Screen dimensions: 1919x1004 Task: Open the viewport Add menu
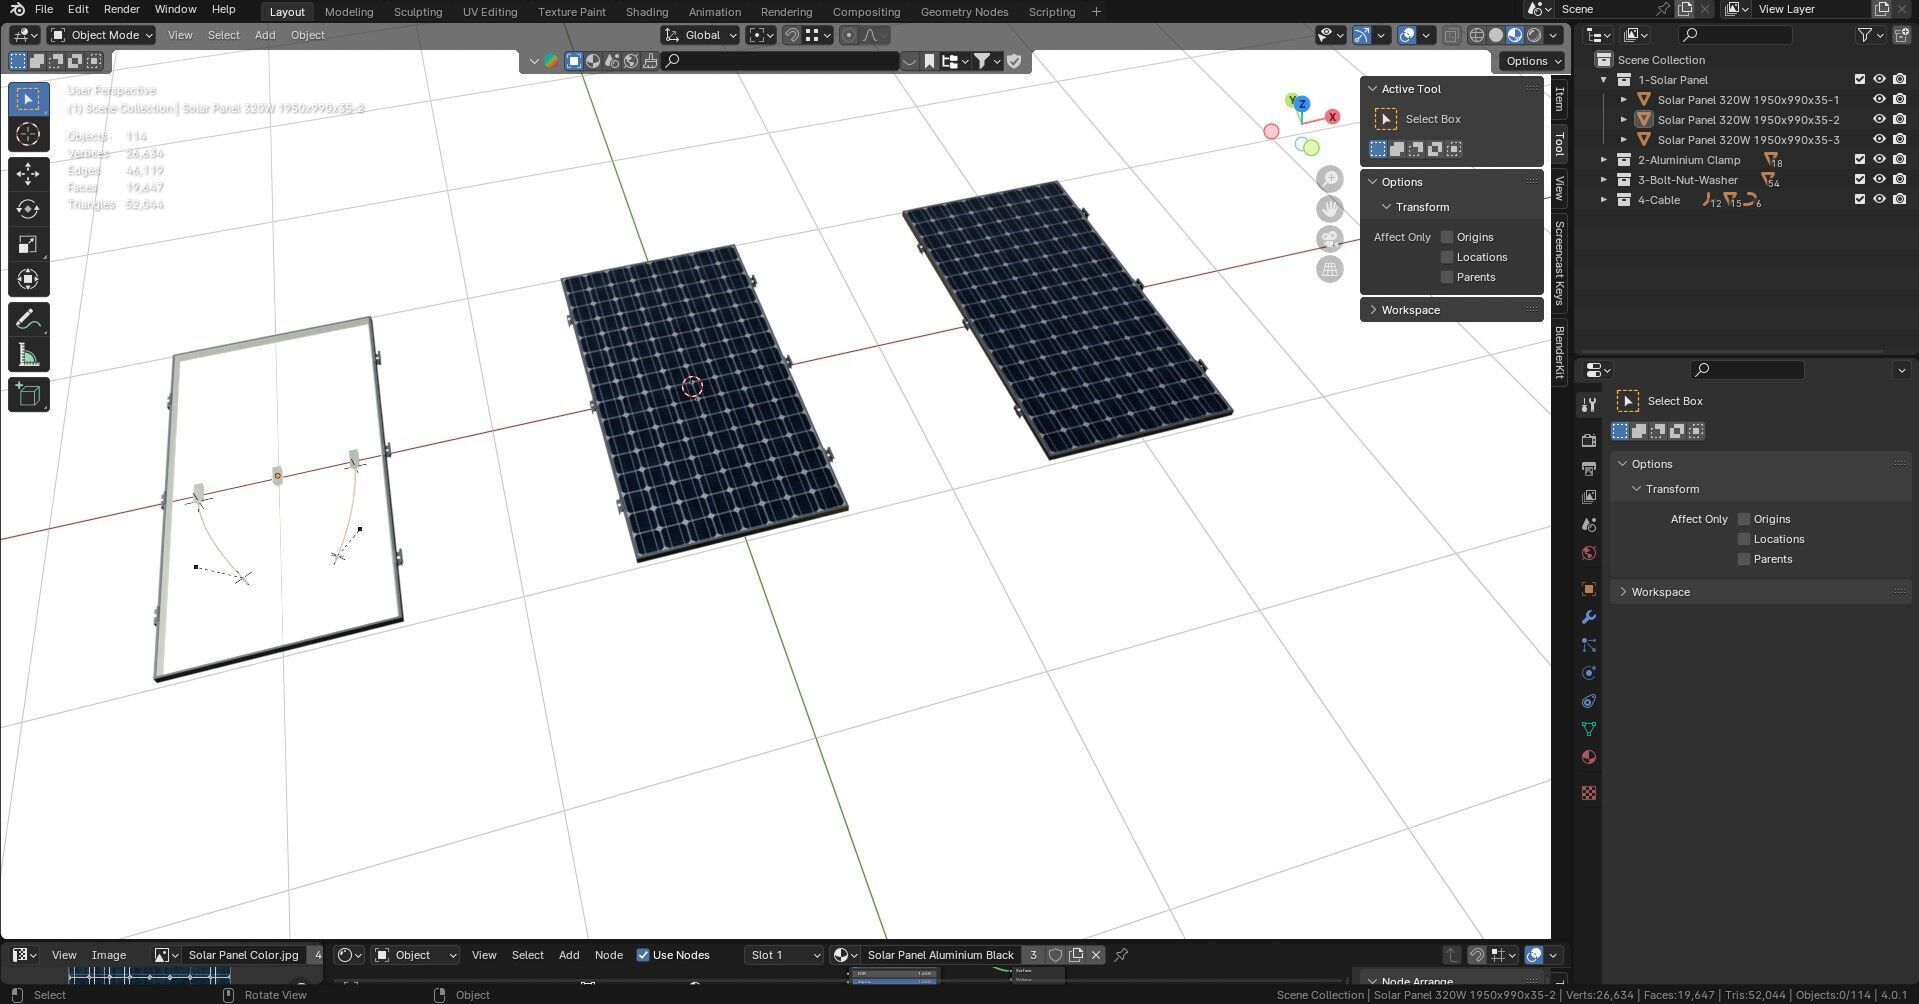click(x=265, y=35)
